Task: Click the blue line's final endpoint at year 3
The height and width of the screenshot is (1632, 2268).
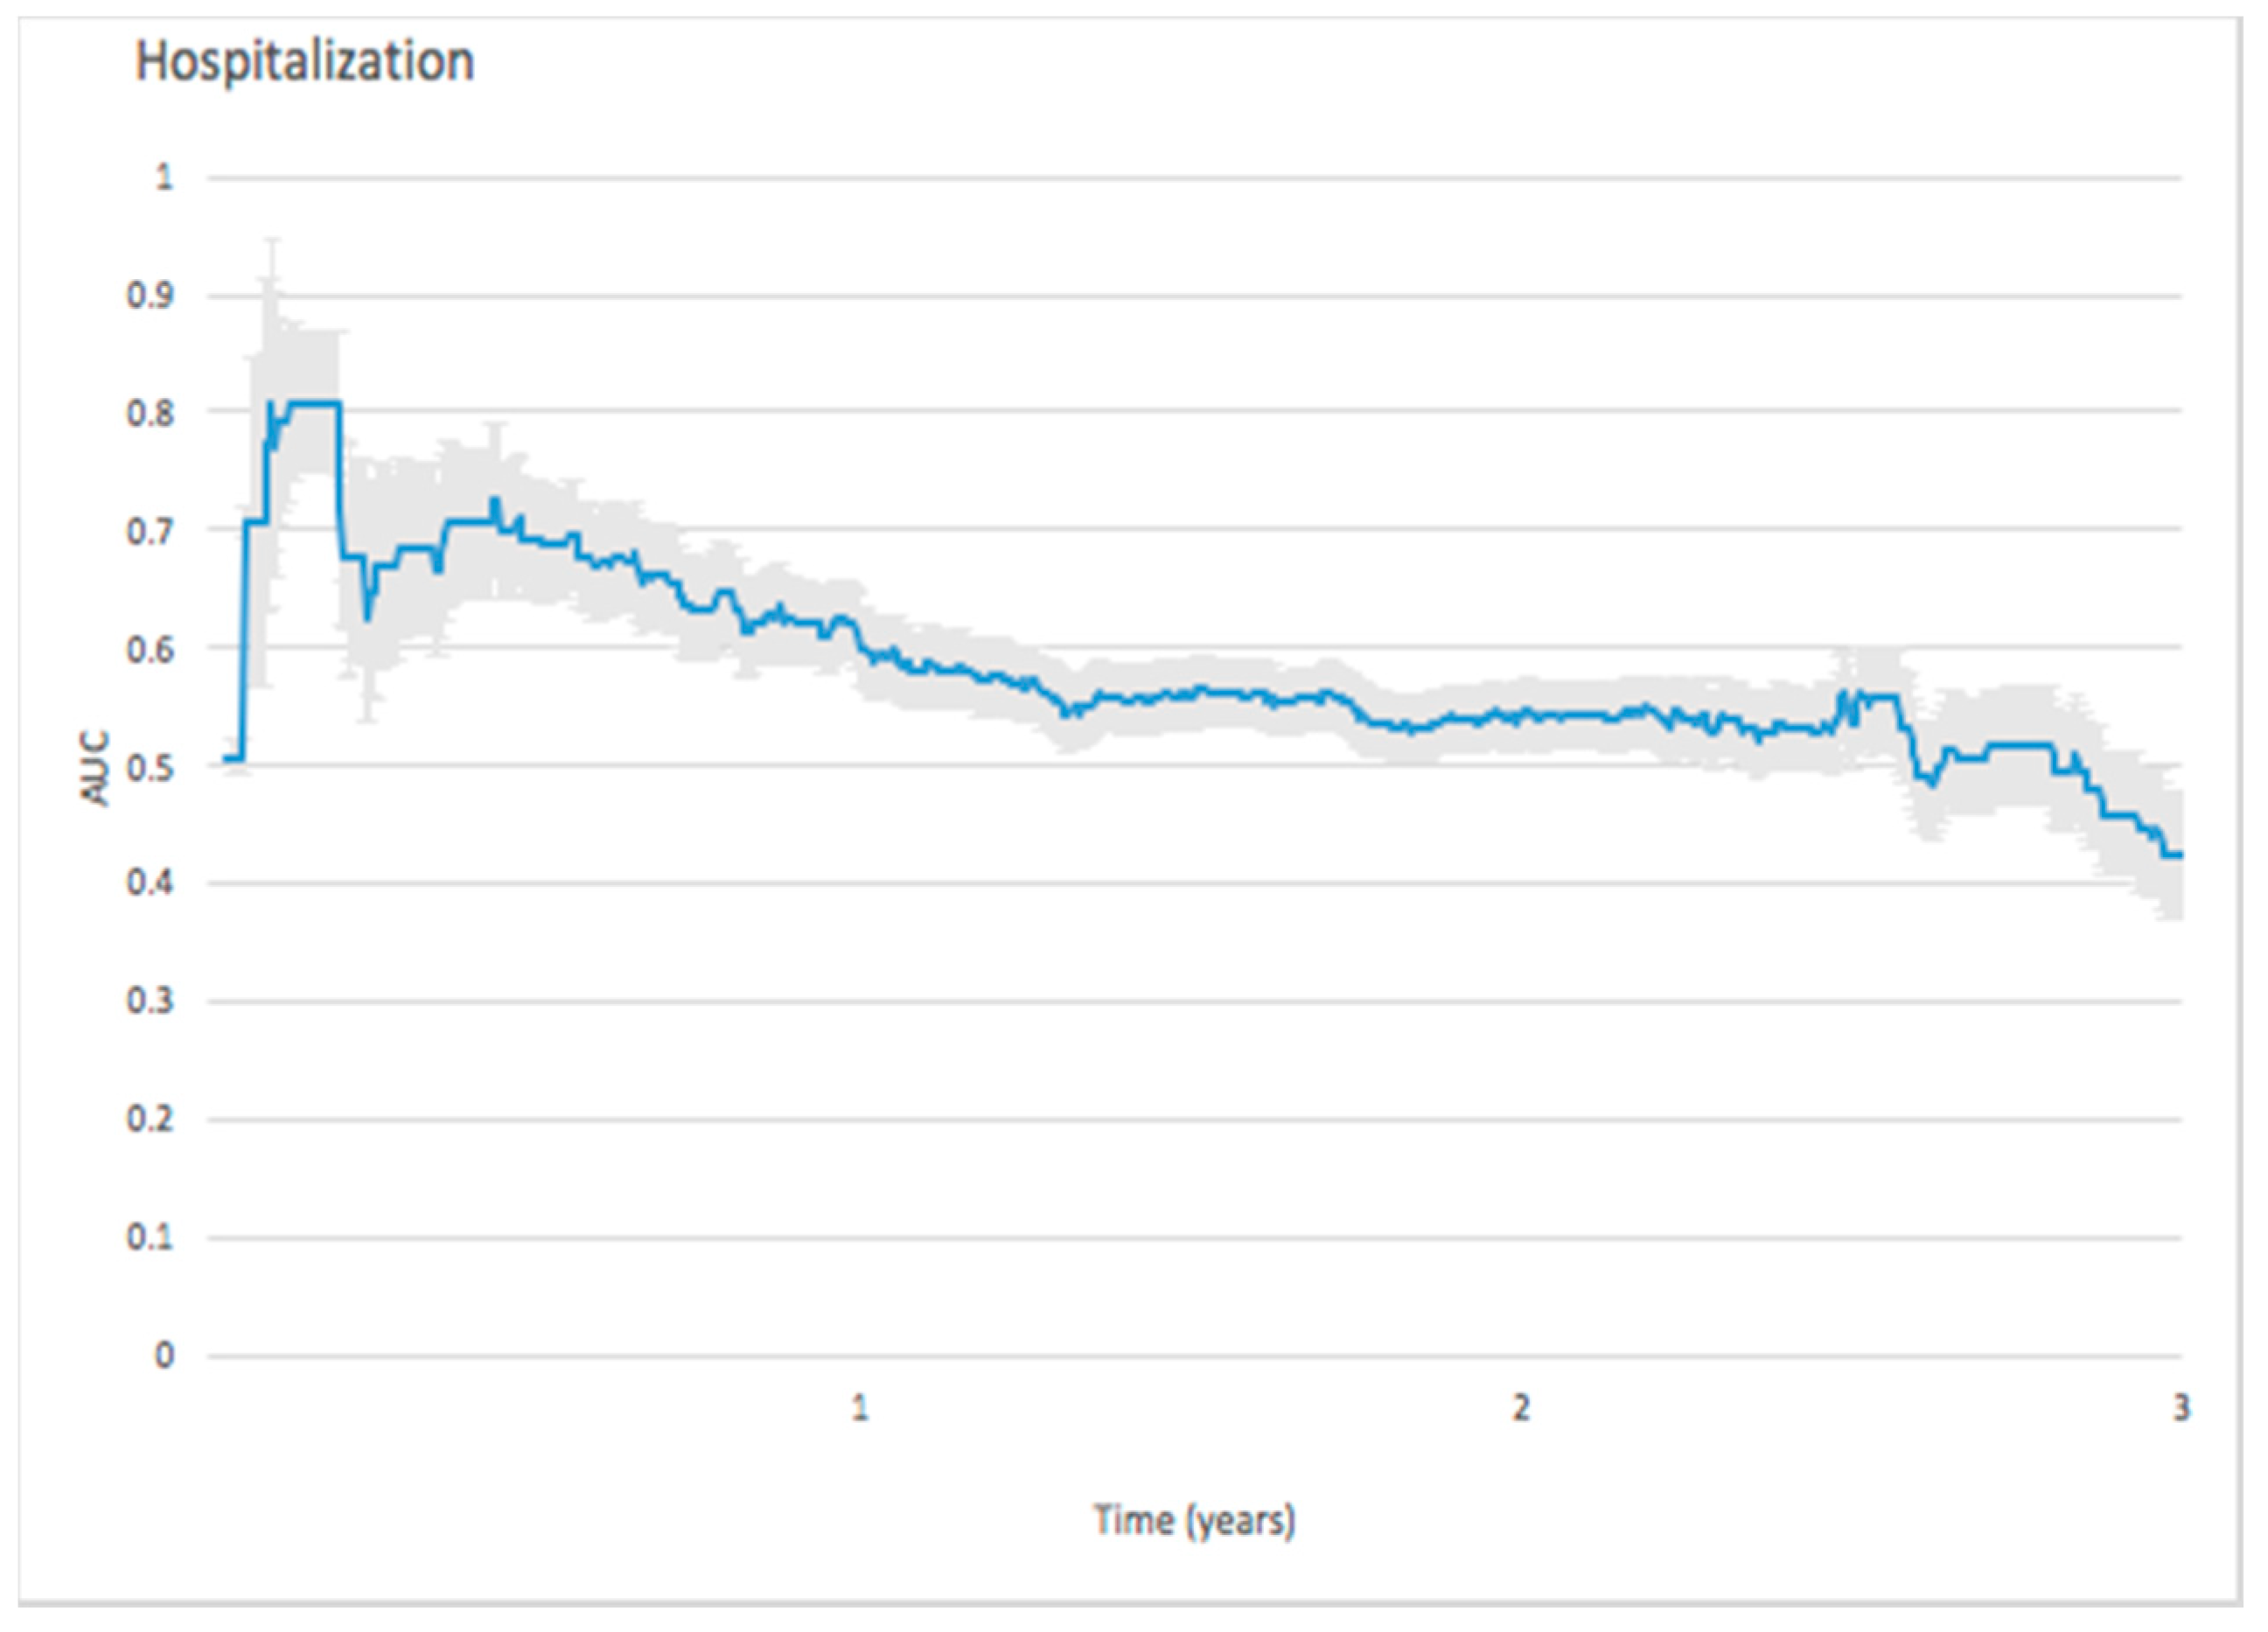Action: pos(2178,855)
